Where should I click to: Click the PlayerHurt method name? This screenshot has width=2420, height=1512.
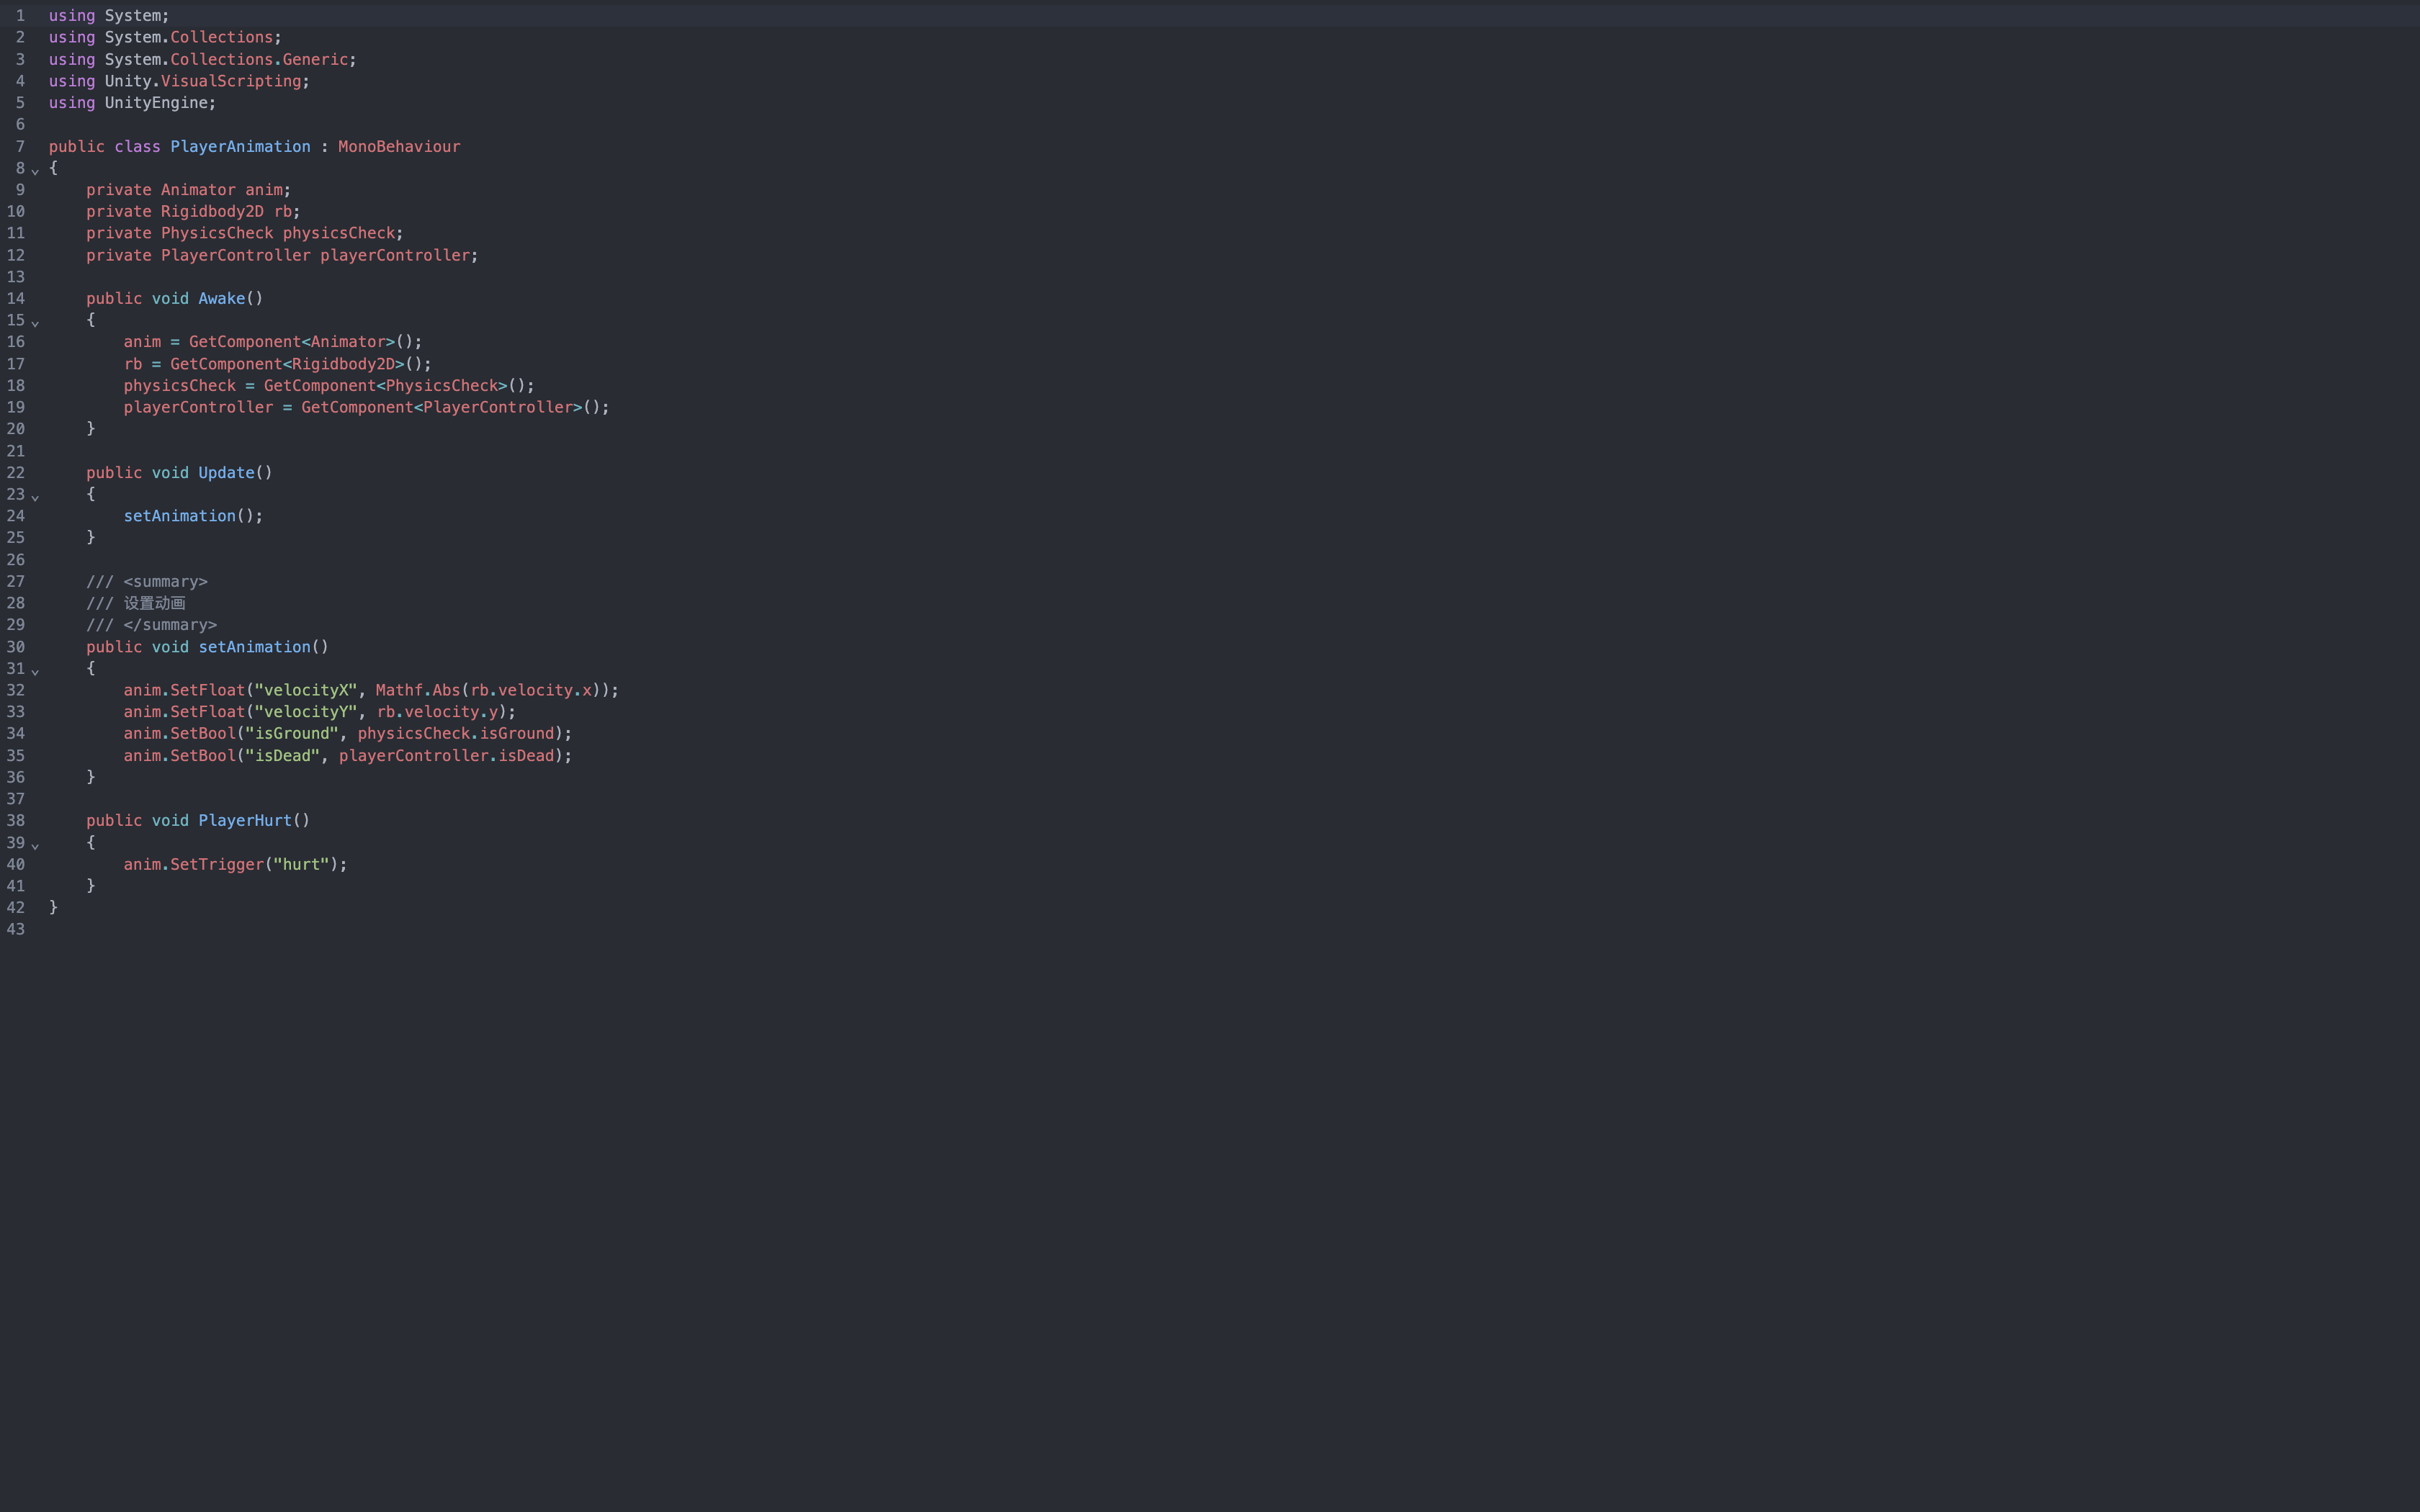point(245,820)
